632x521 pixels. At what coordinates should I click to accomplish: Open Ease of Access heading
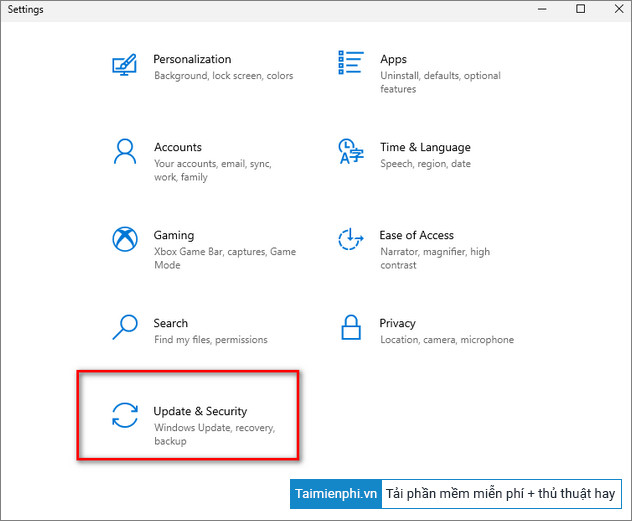[x=416, y=235]
